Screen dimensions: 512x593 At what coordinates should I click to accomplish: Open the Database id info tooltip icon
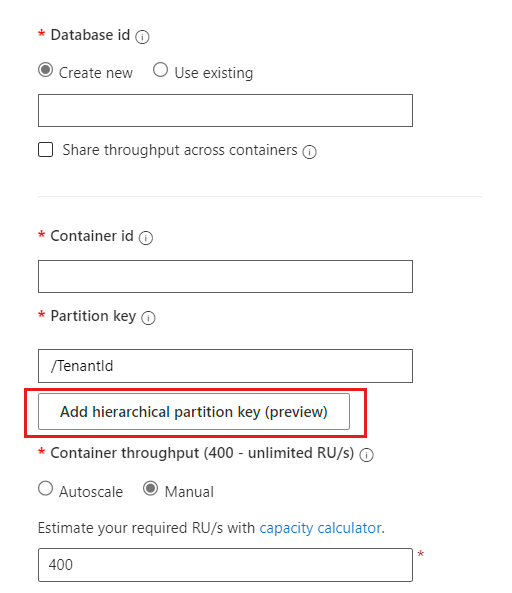coord(142,37)
